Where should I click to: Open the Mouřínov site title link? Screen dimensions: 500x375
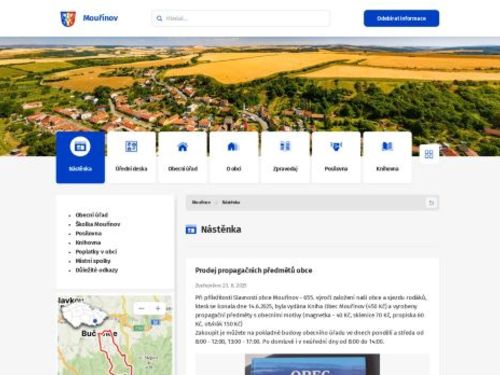click(x=100, y=18)
